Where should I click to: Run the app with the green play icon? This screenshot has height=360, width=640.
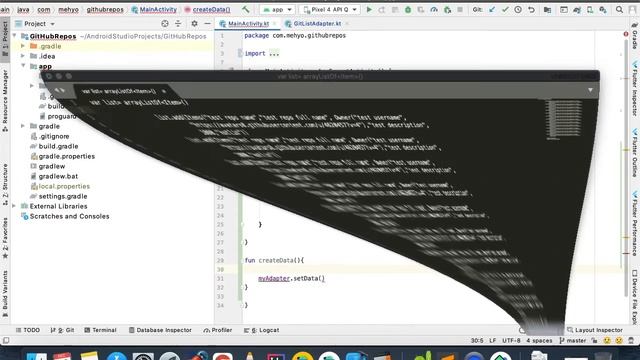[x=369, y=9]
